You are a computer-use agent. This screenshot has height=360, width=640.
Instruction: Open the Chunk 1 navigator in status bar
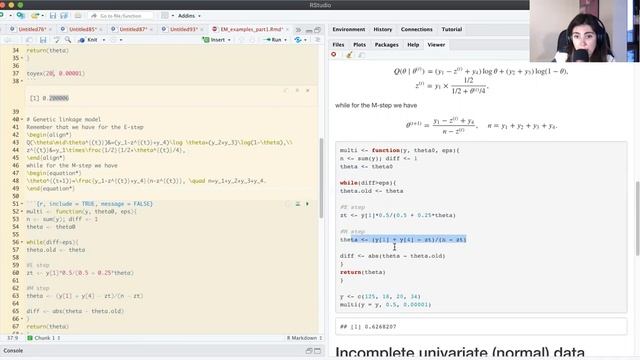[x=44, y=338]
